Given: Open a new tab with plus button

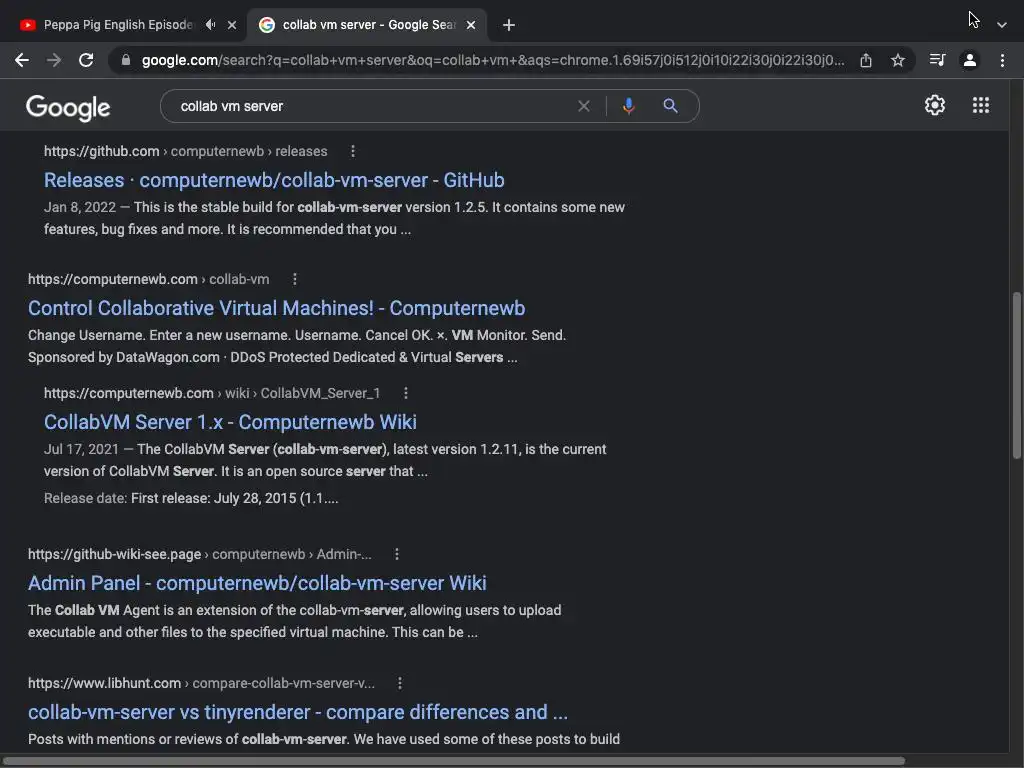Looking at the screenshot, I should [x=509, y=25].
